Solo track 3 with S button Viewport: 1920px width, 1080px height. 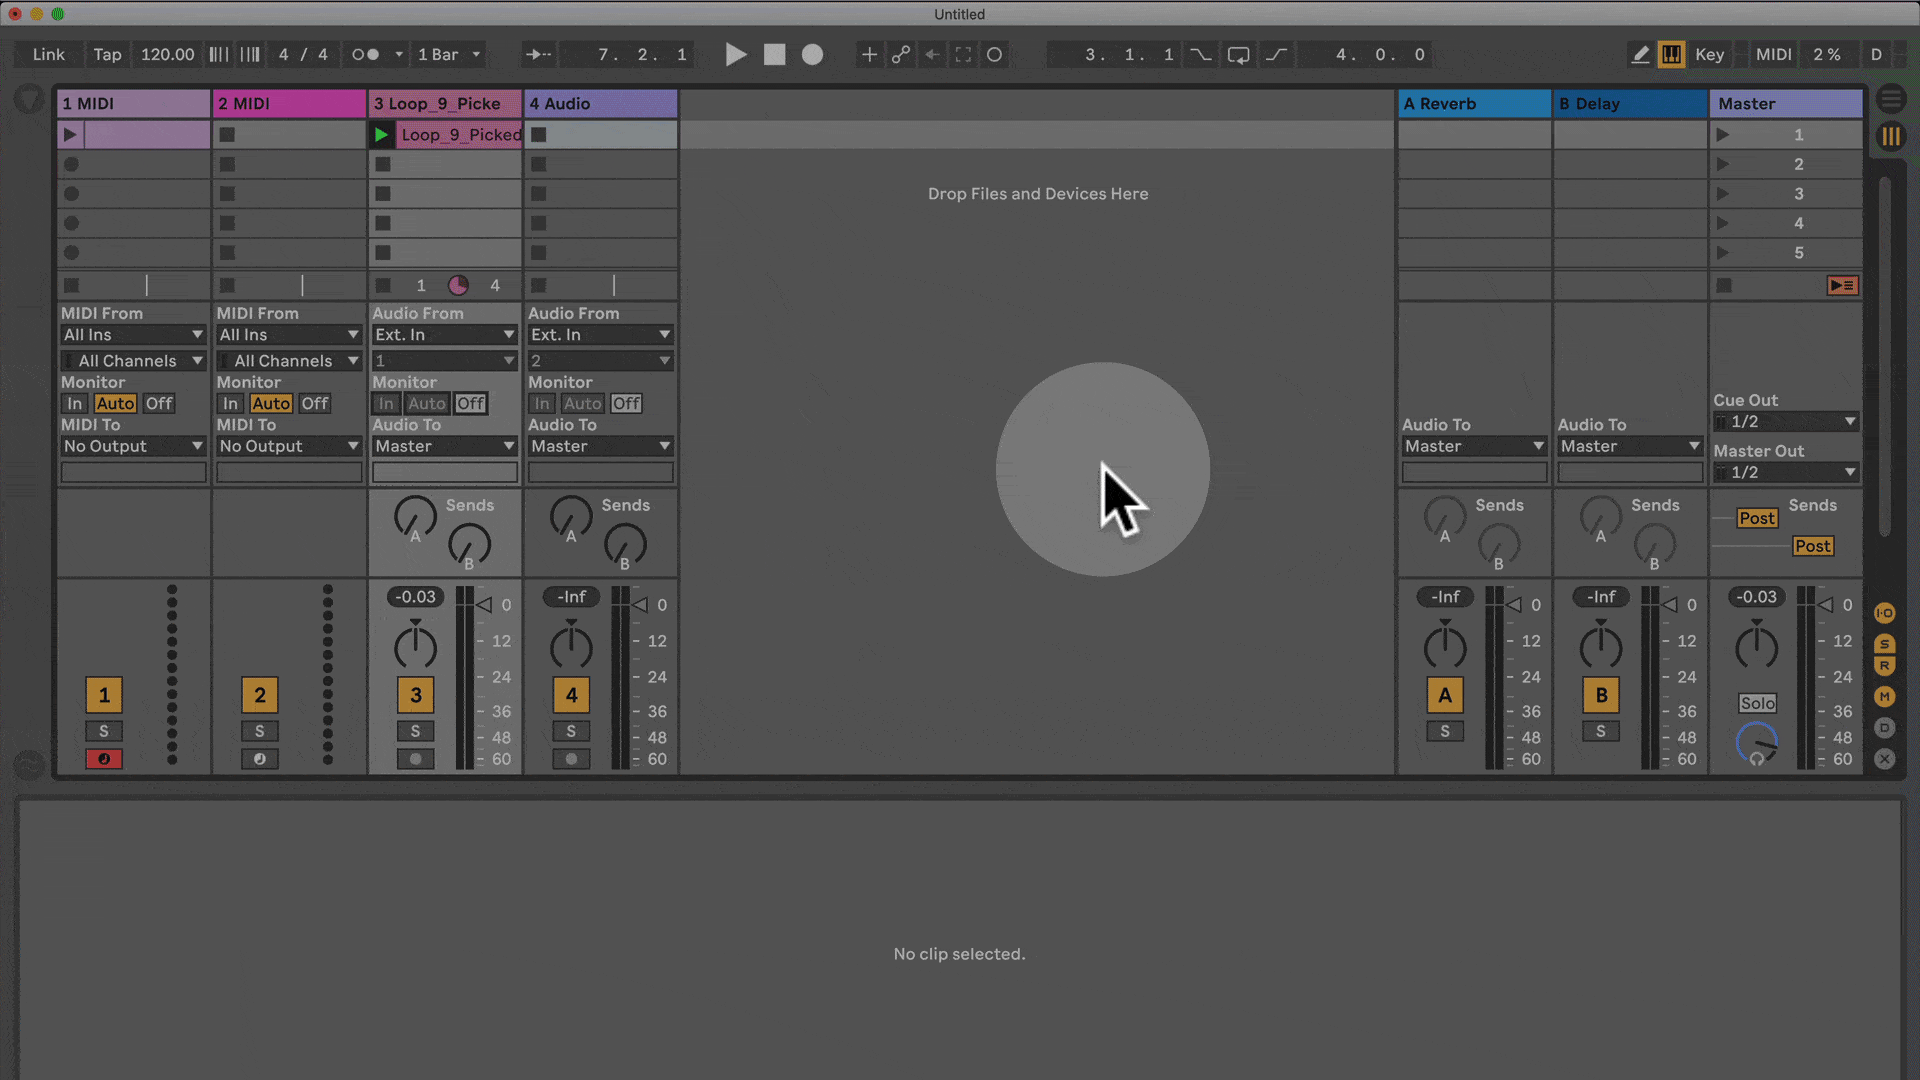point(415,731)
